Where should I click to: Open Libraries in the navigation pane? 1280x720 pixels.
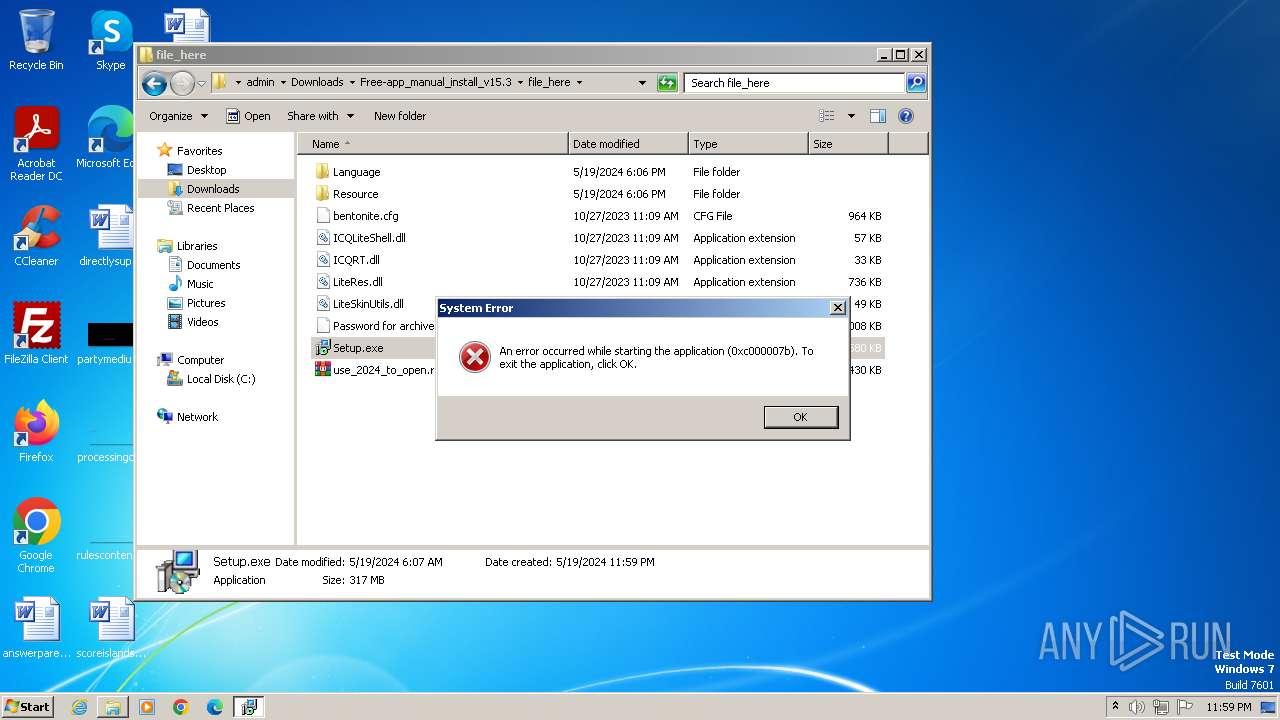click(197, 246)
